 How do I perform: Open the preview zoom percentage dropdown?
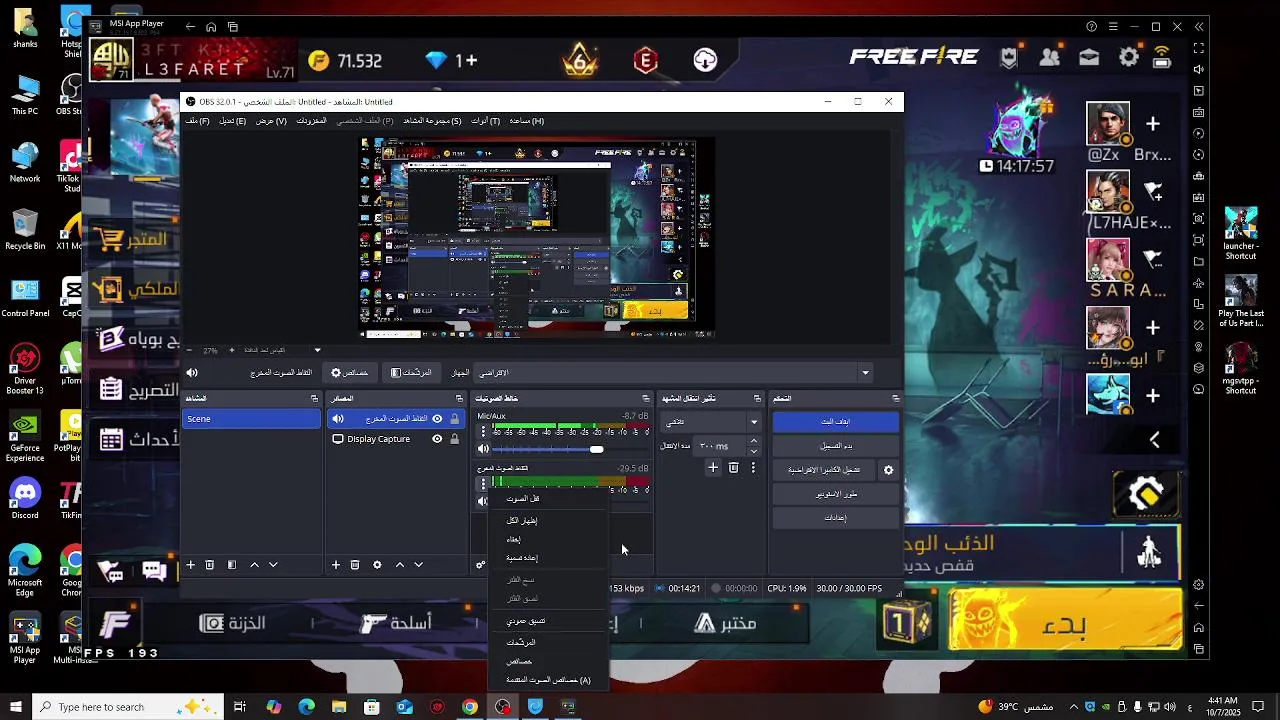[318, 350]
